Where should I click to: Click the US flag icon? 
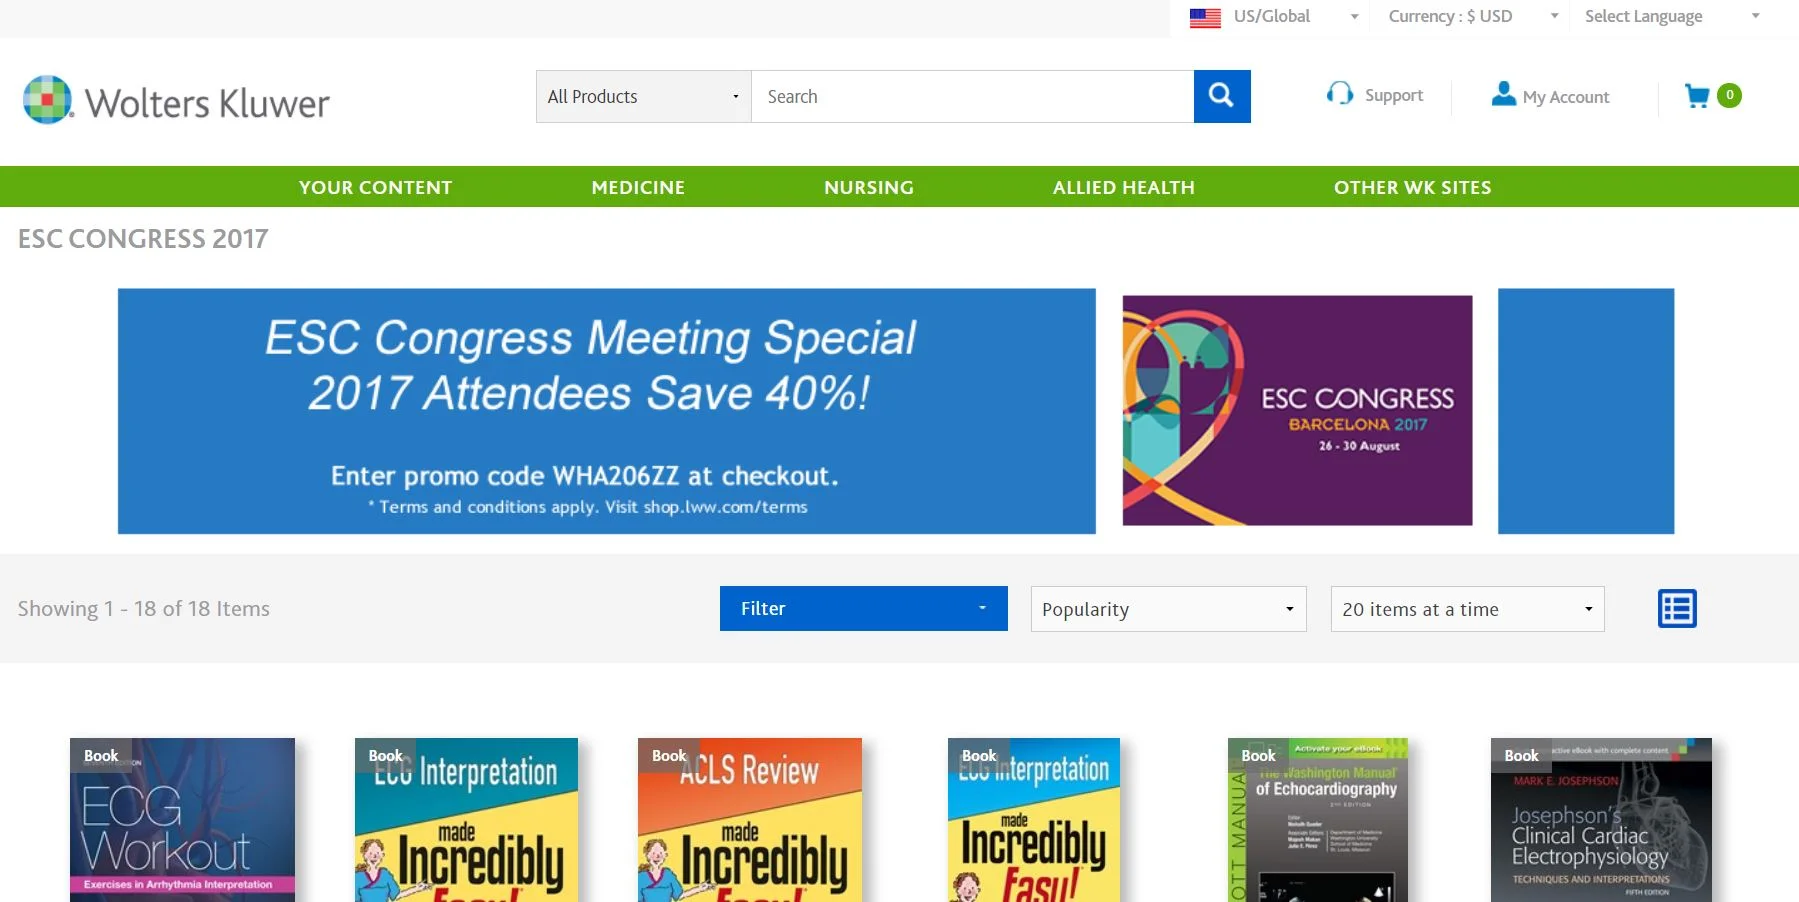[1205, 17]
